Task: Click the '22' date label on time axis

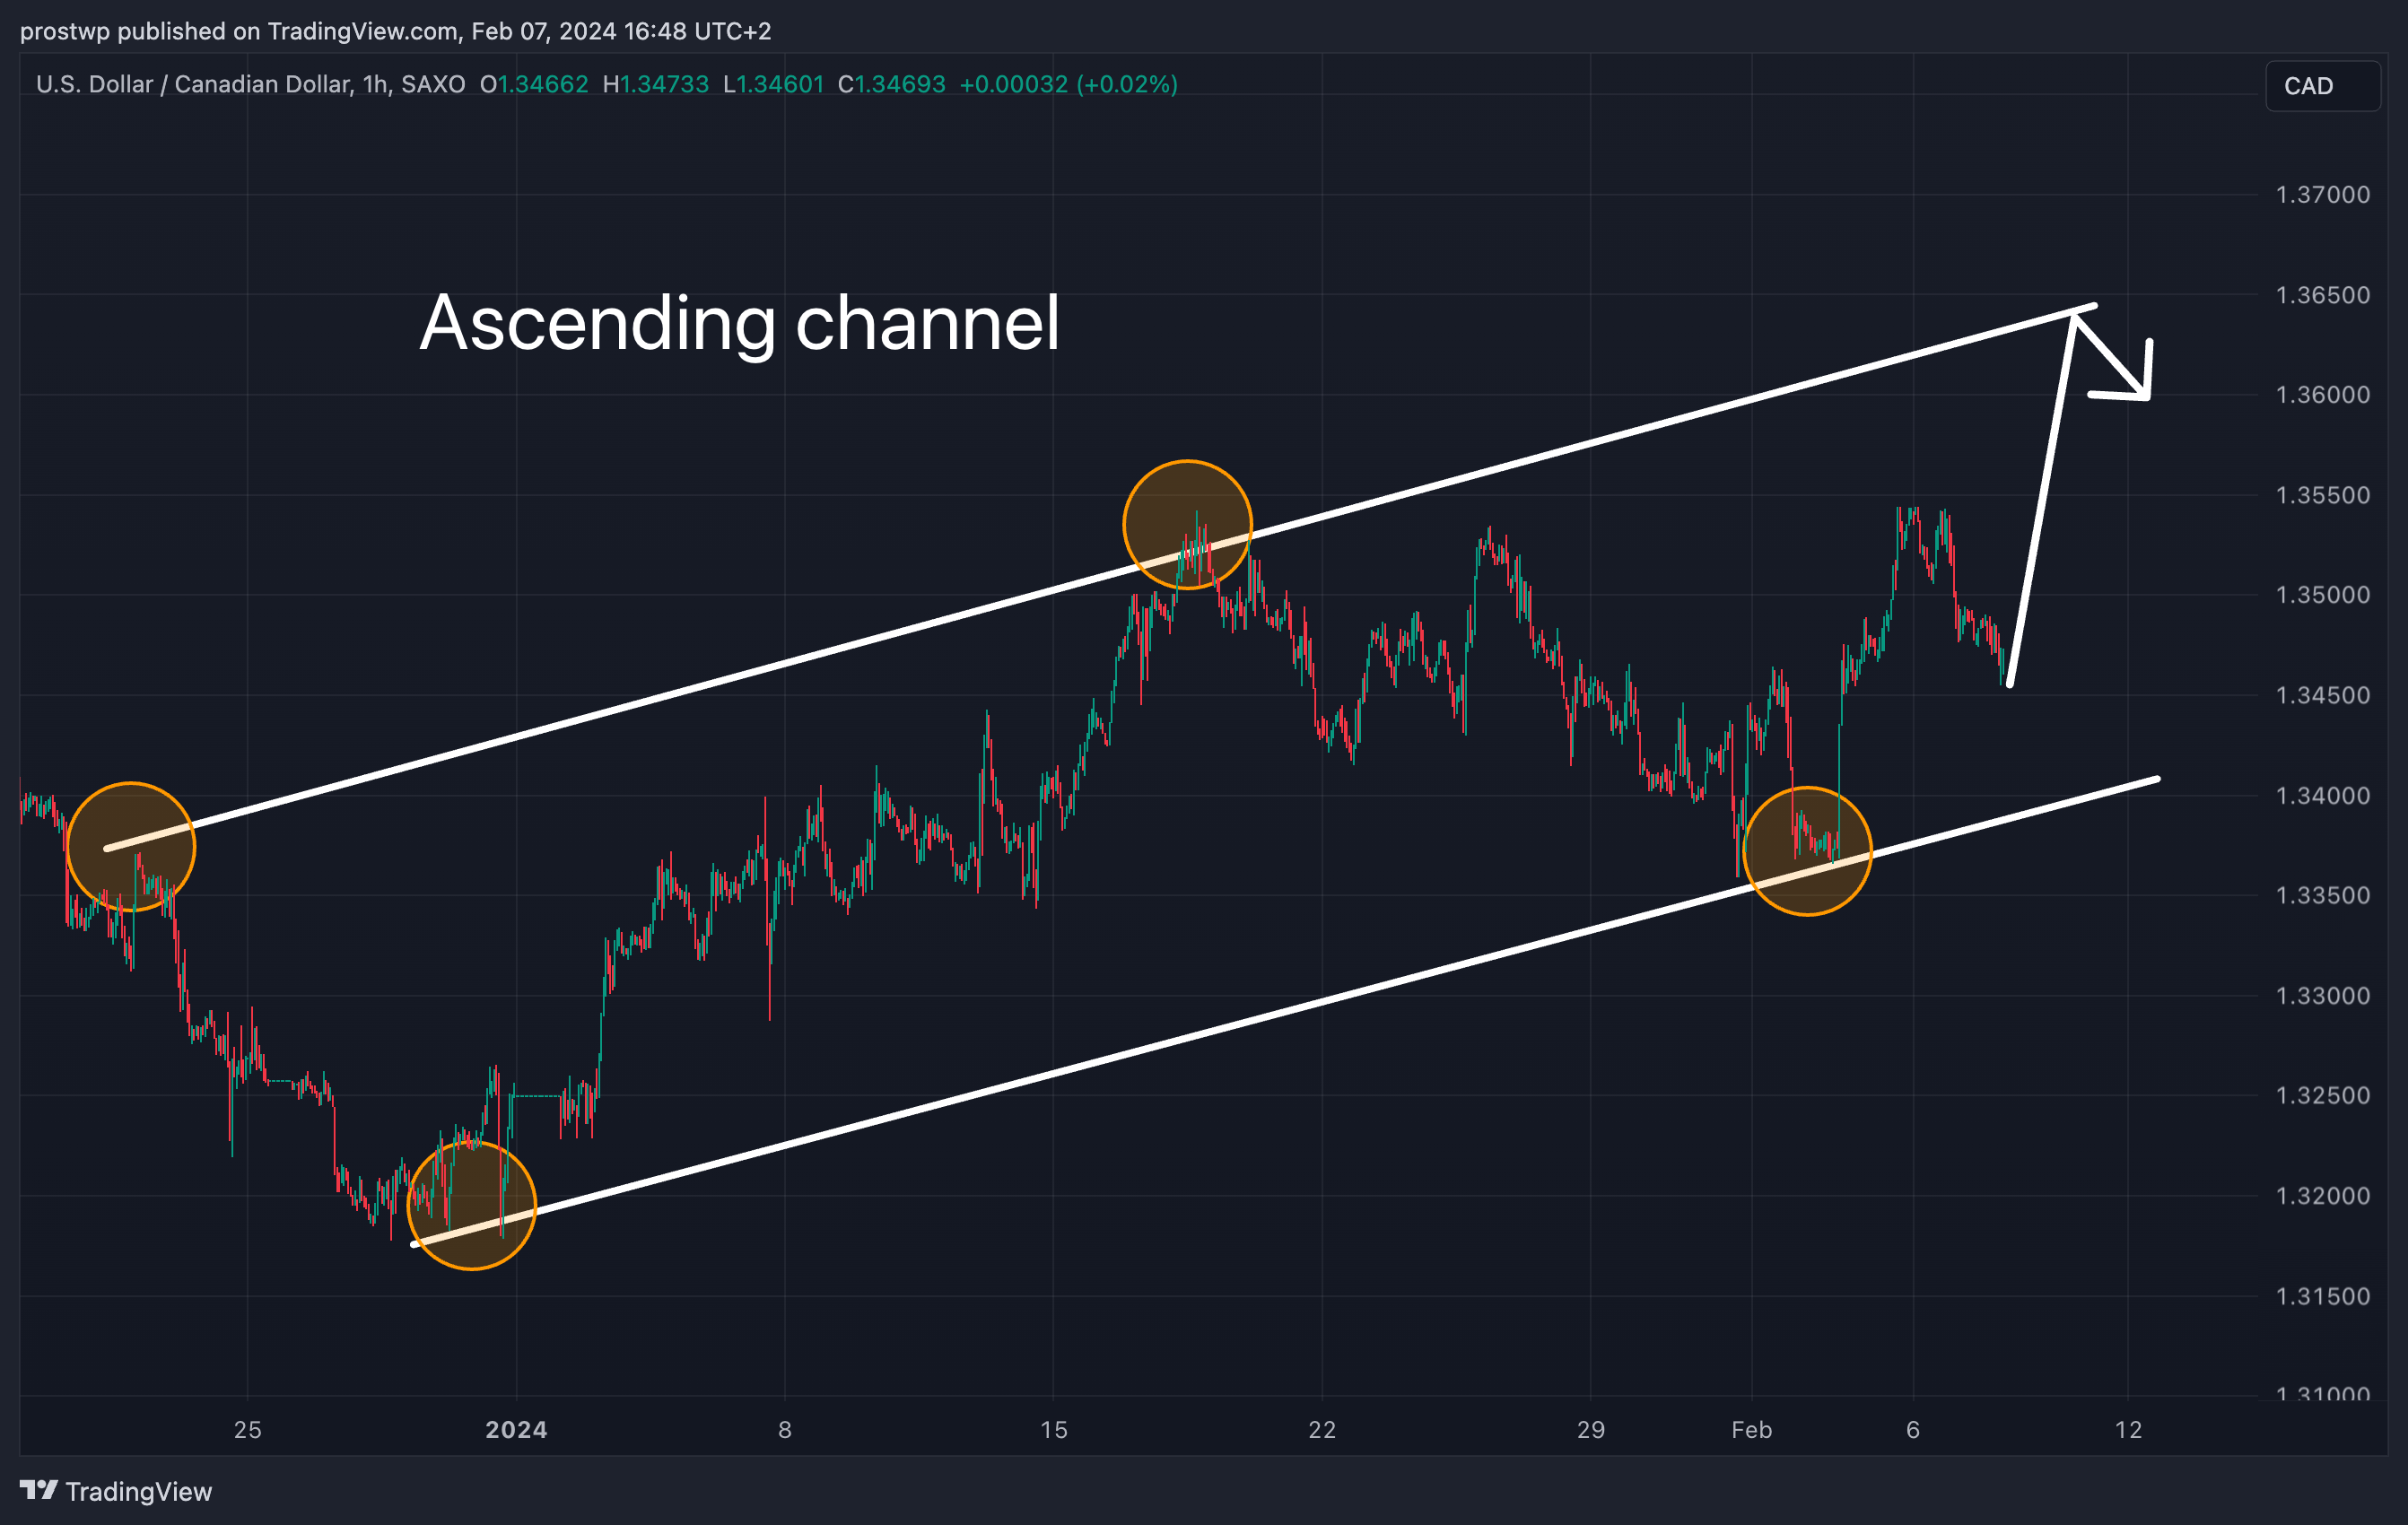Action: click(x=1322, y=1430)
